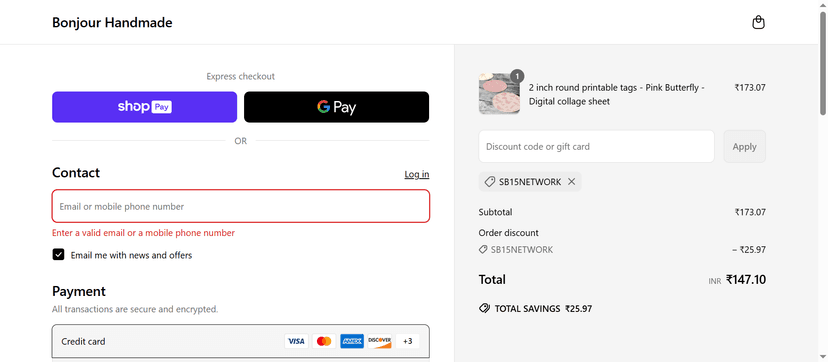Click the Log in link
This screenshot has height=362, width=828.
pos(417,174)
